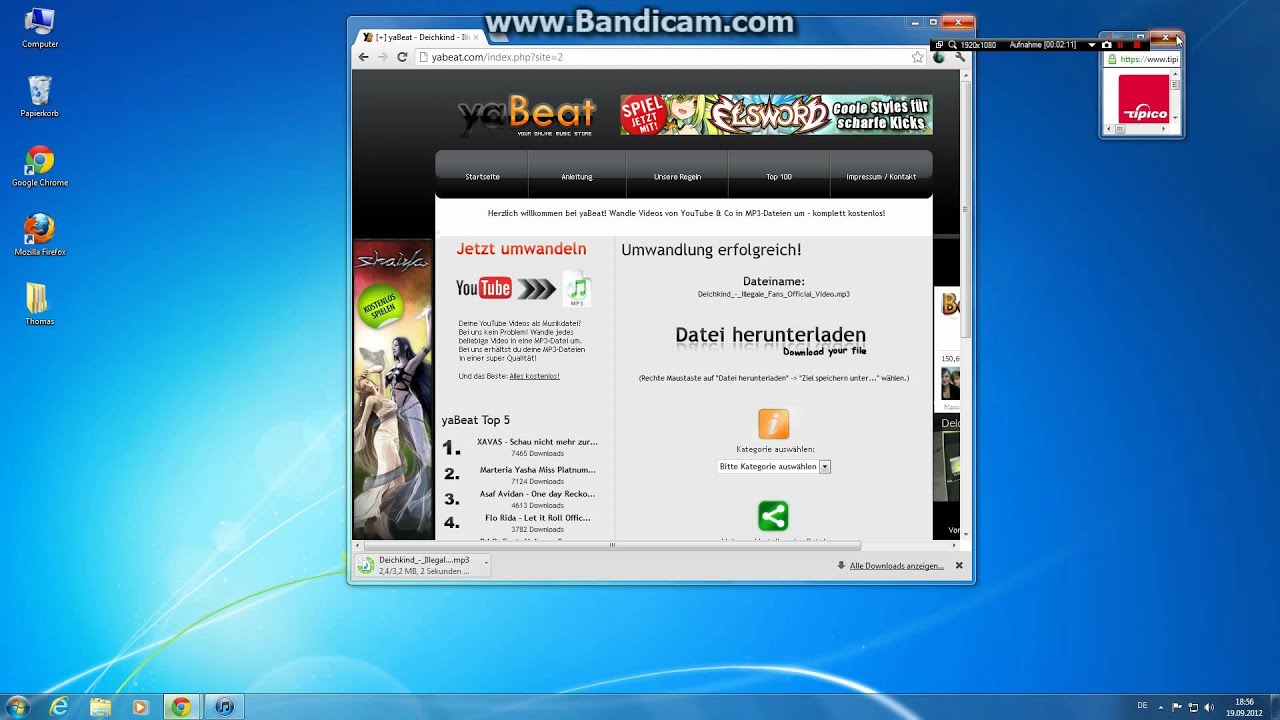This screenshot has width=1280, height=720.
Task: Click 'Alles kostenlos!' link
Action: (x=534, y=376)
